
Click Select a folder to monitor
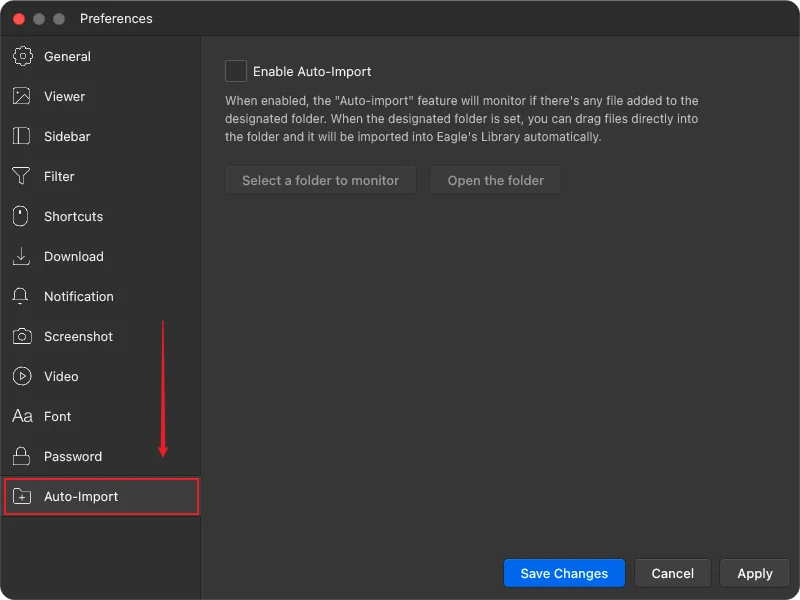320,180
